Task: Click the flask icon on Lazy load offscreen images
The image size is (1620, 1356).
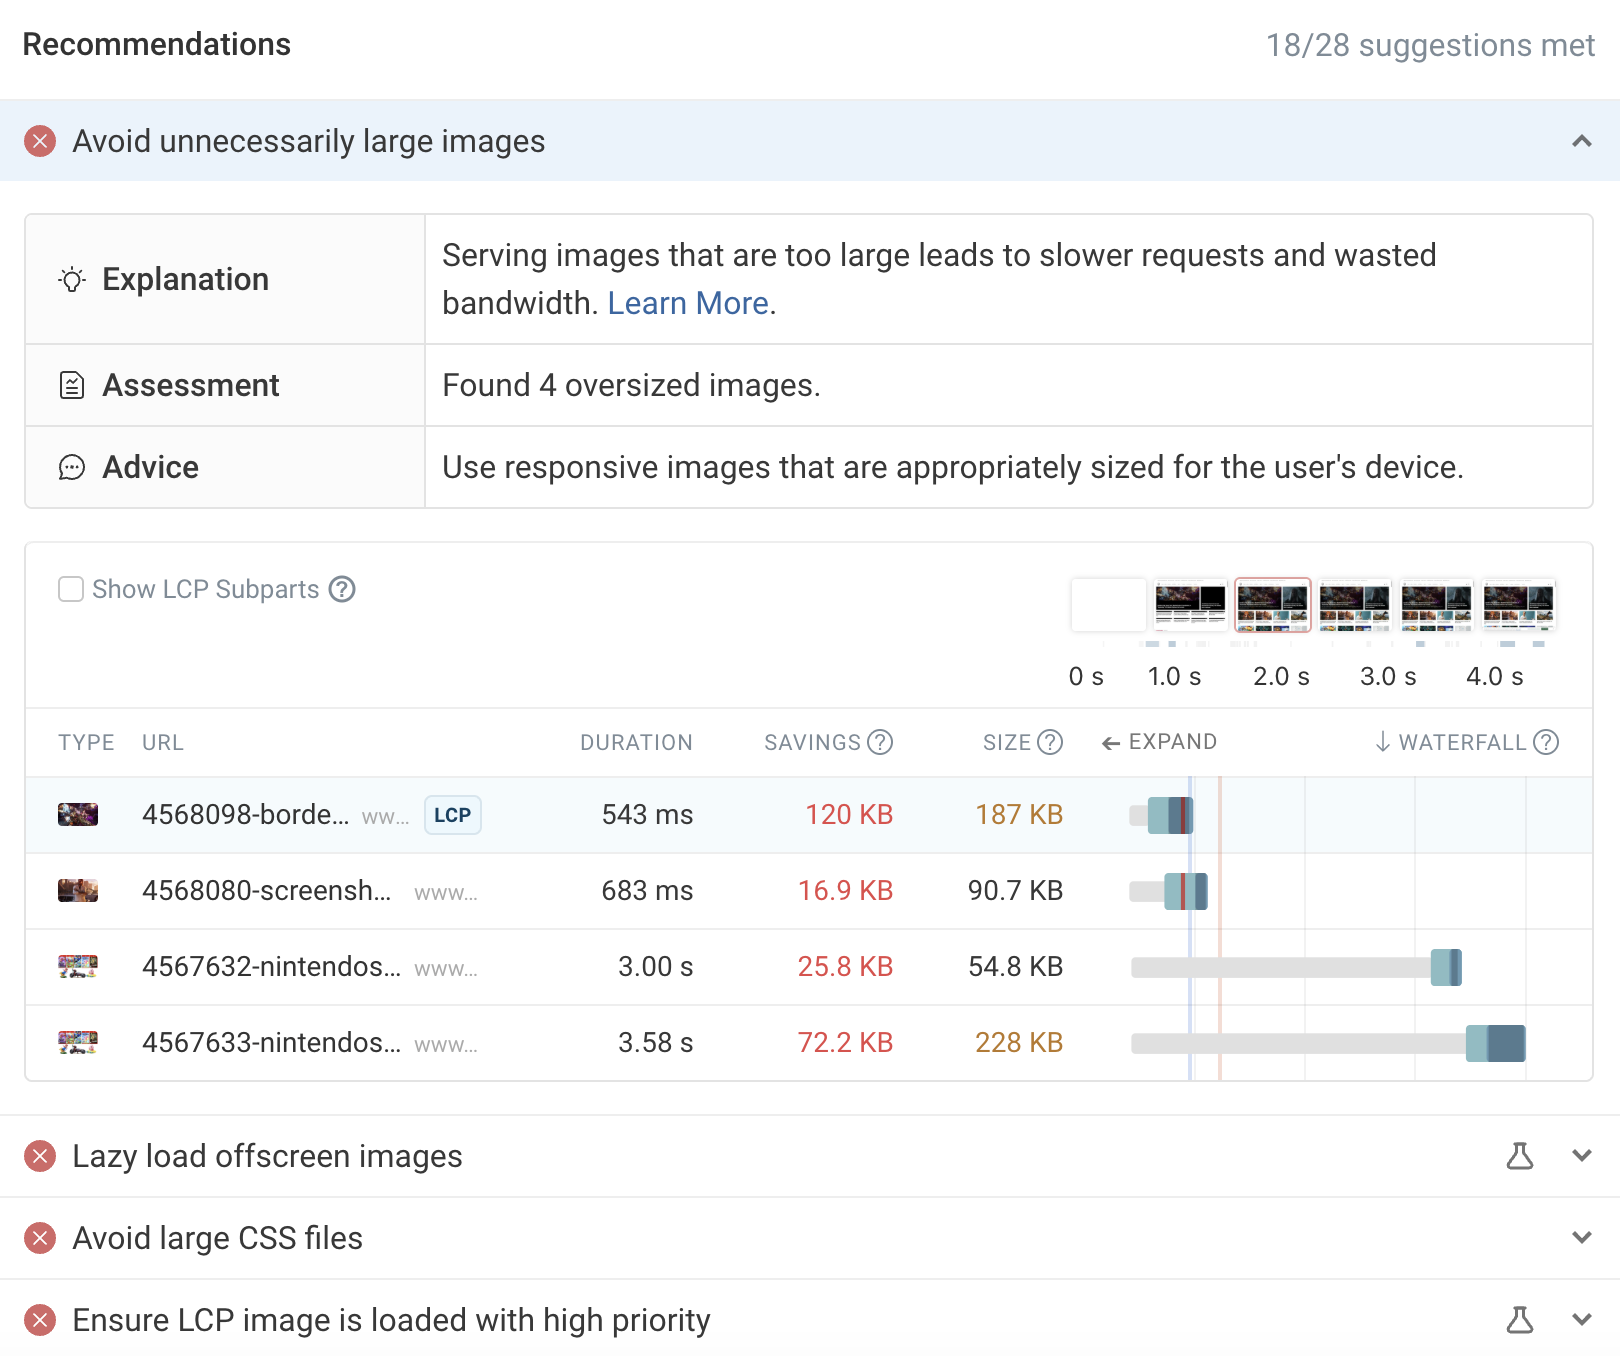Action: point(1519,1156)
